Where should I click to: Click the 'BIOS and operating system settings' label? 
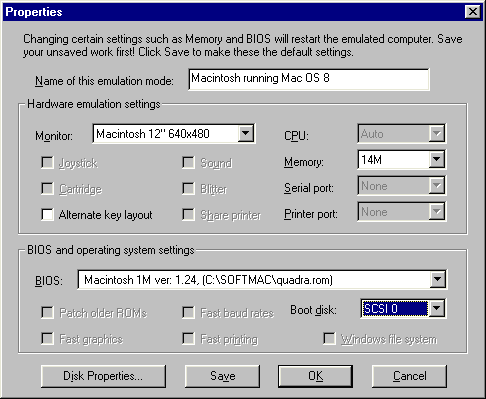click(111, 250)
